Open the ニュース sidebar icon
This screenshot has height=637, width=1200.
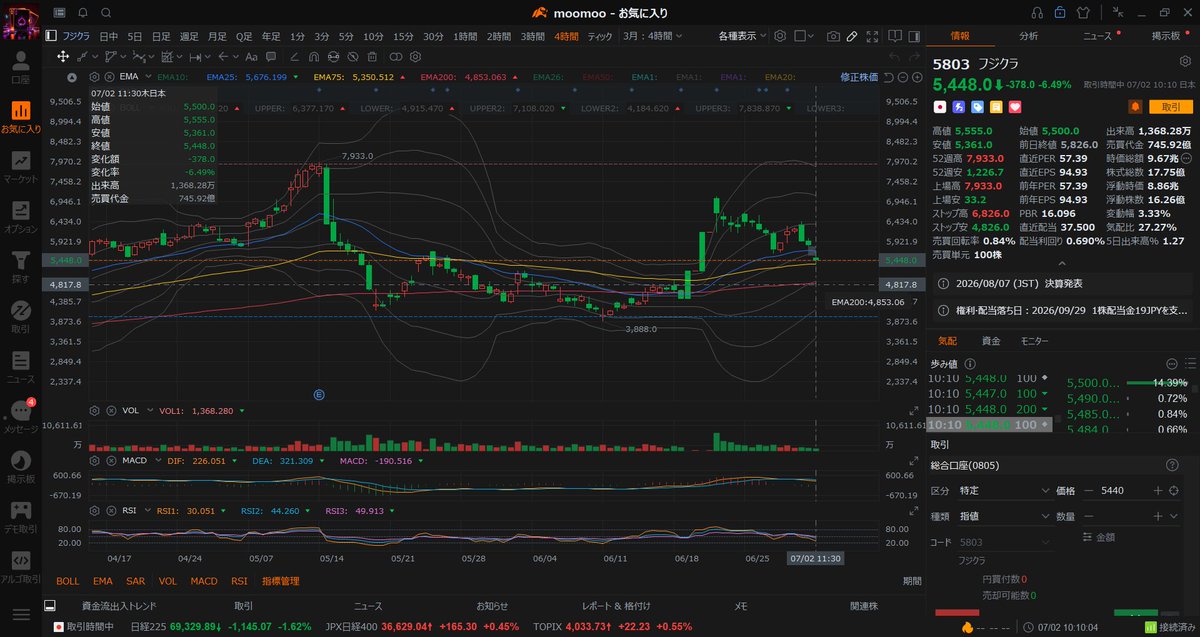coord(20,366)
